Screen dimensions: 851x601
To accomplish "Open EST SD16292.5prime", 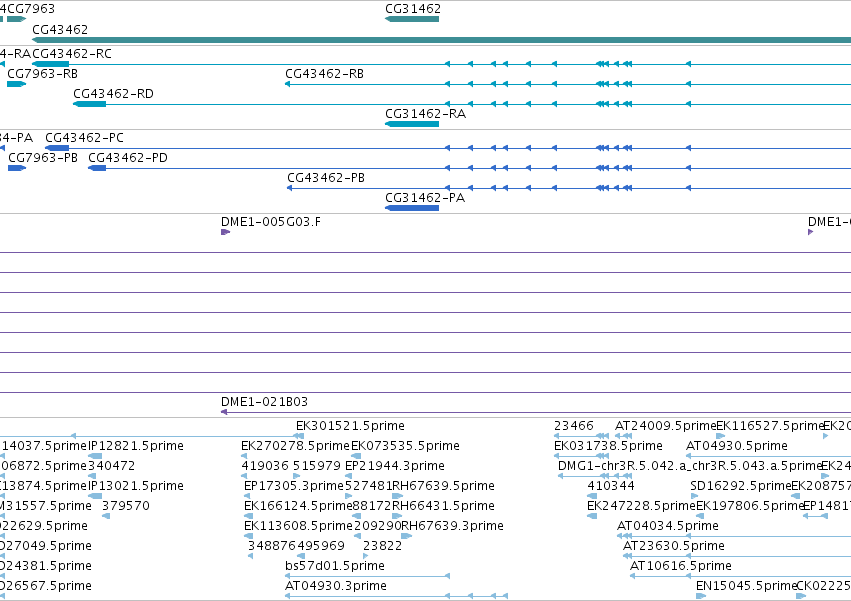I will click(741, 486).
